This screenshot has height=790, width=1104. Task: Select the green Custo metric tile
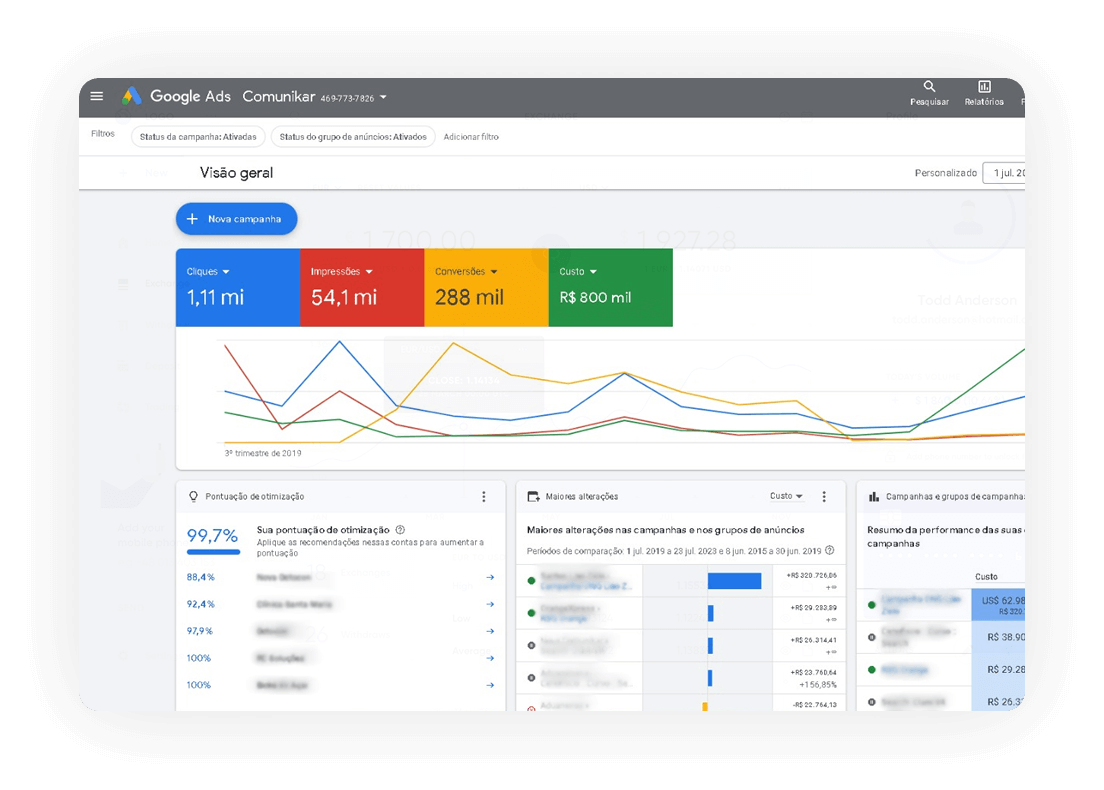click(610, 288)
